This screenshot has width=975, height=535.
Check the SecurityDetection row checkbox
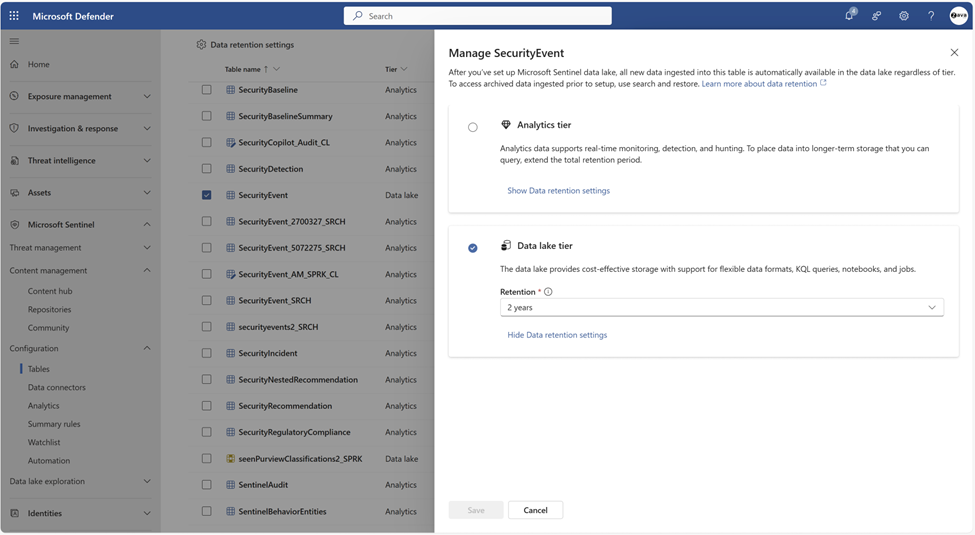(x=206, y=169)
